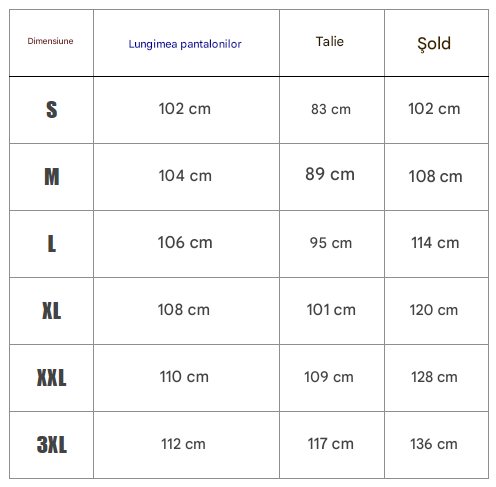Click the L size row label
Screen dimensions: 496x487
(52, 243)
